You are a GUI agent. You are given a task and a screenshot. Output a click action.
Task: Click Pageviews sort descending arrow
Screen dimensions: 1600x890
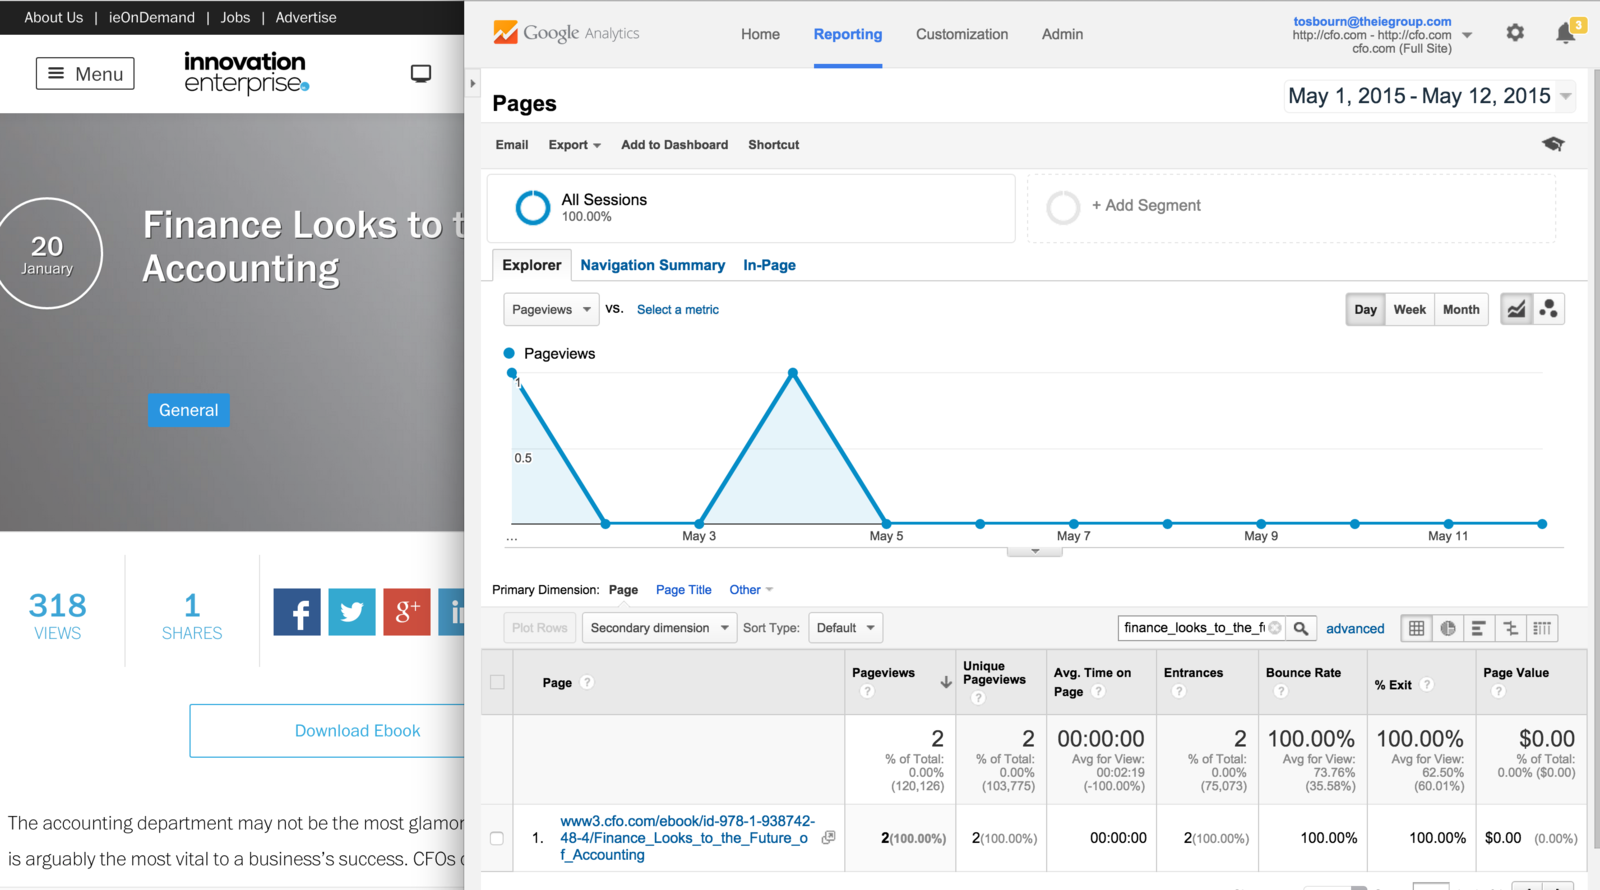pos(946,682)
